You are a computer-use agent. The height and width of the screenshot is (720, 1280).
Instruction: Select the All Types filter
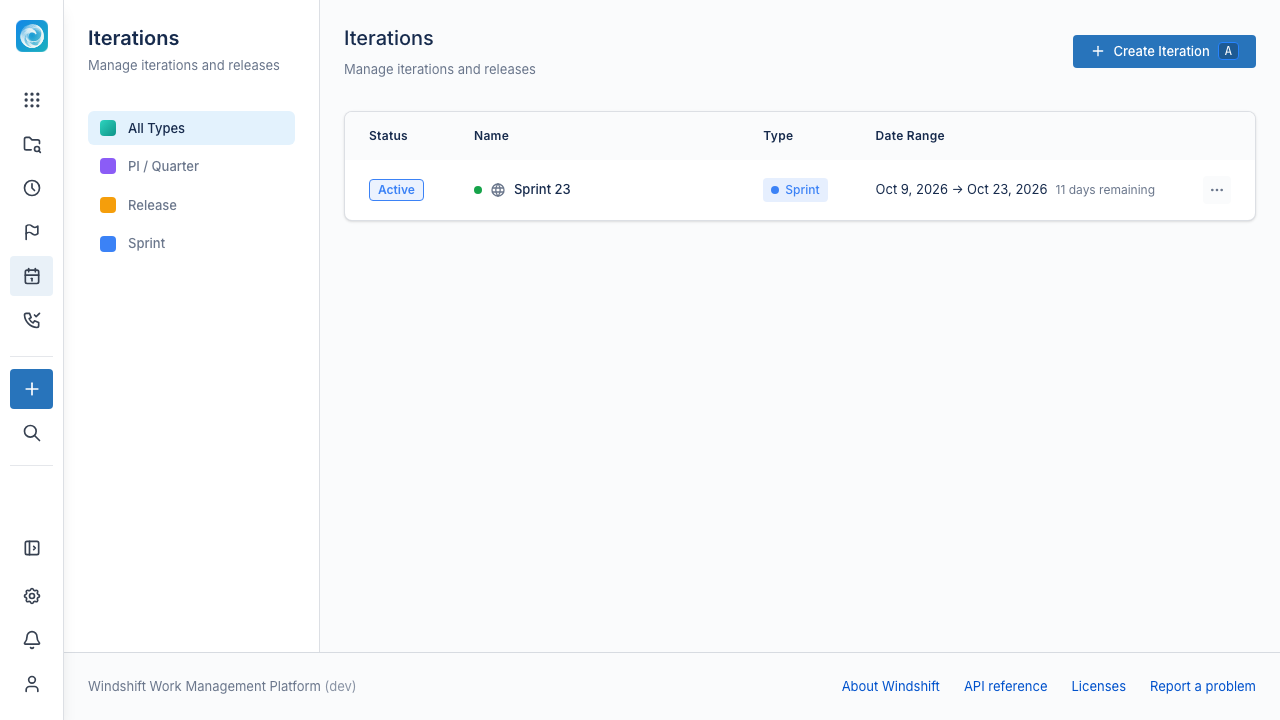click(191, 128)
